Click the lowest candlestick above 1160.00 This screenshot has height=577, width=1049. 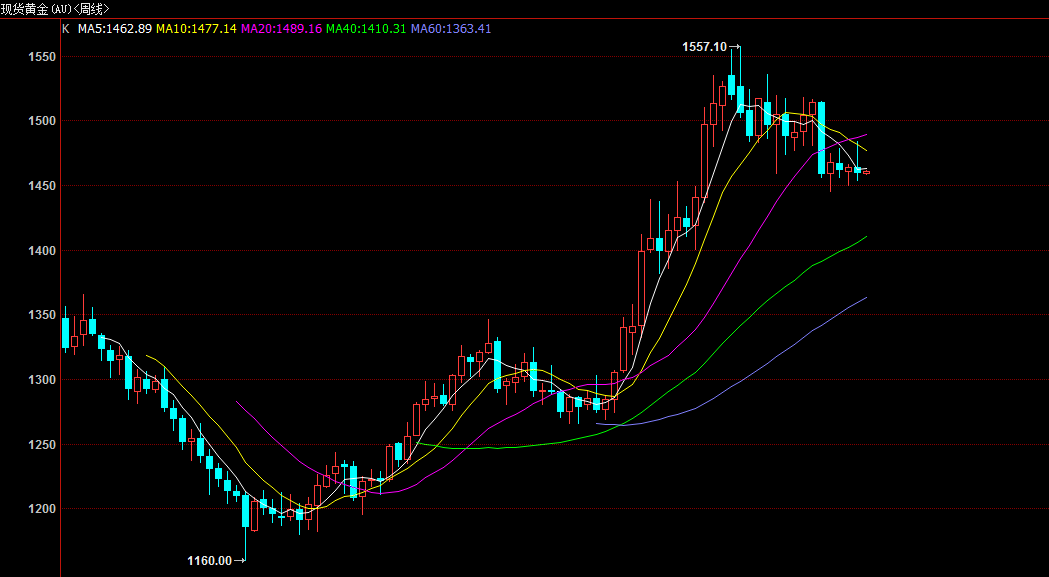click(245, 511)
